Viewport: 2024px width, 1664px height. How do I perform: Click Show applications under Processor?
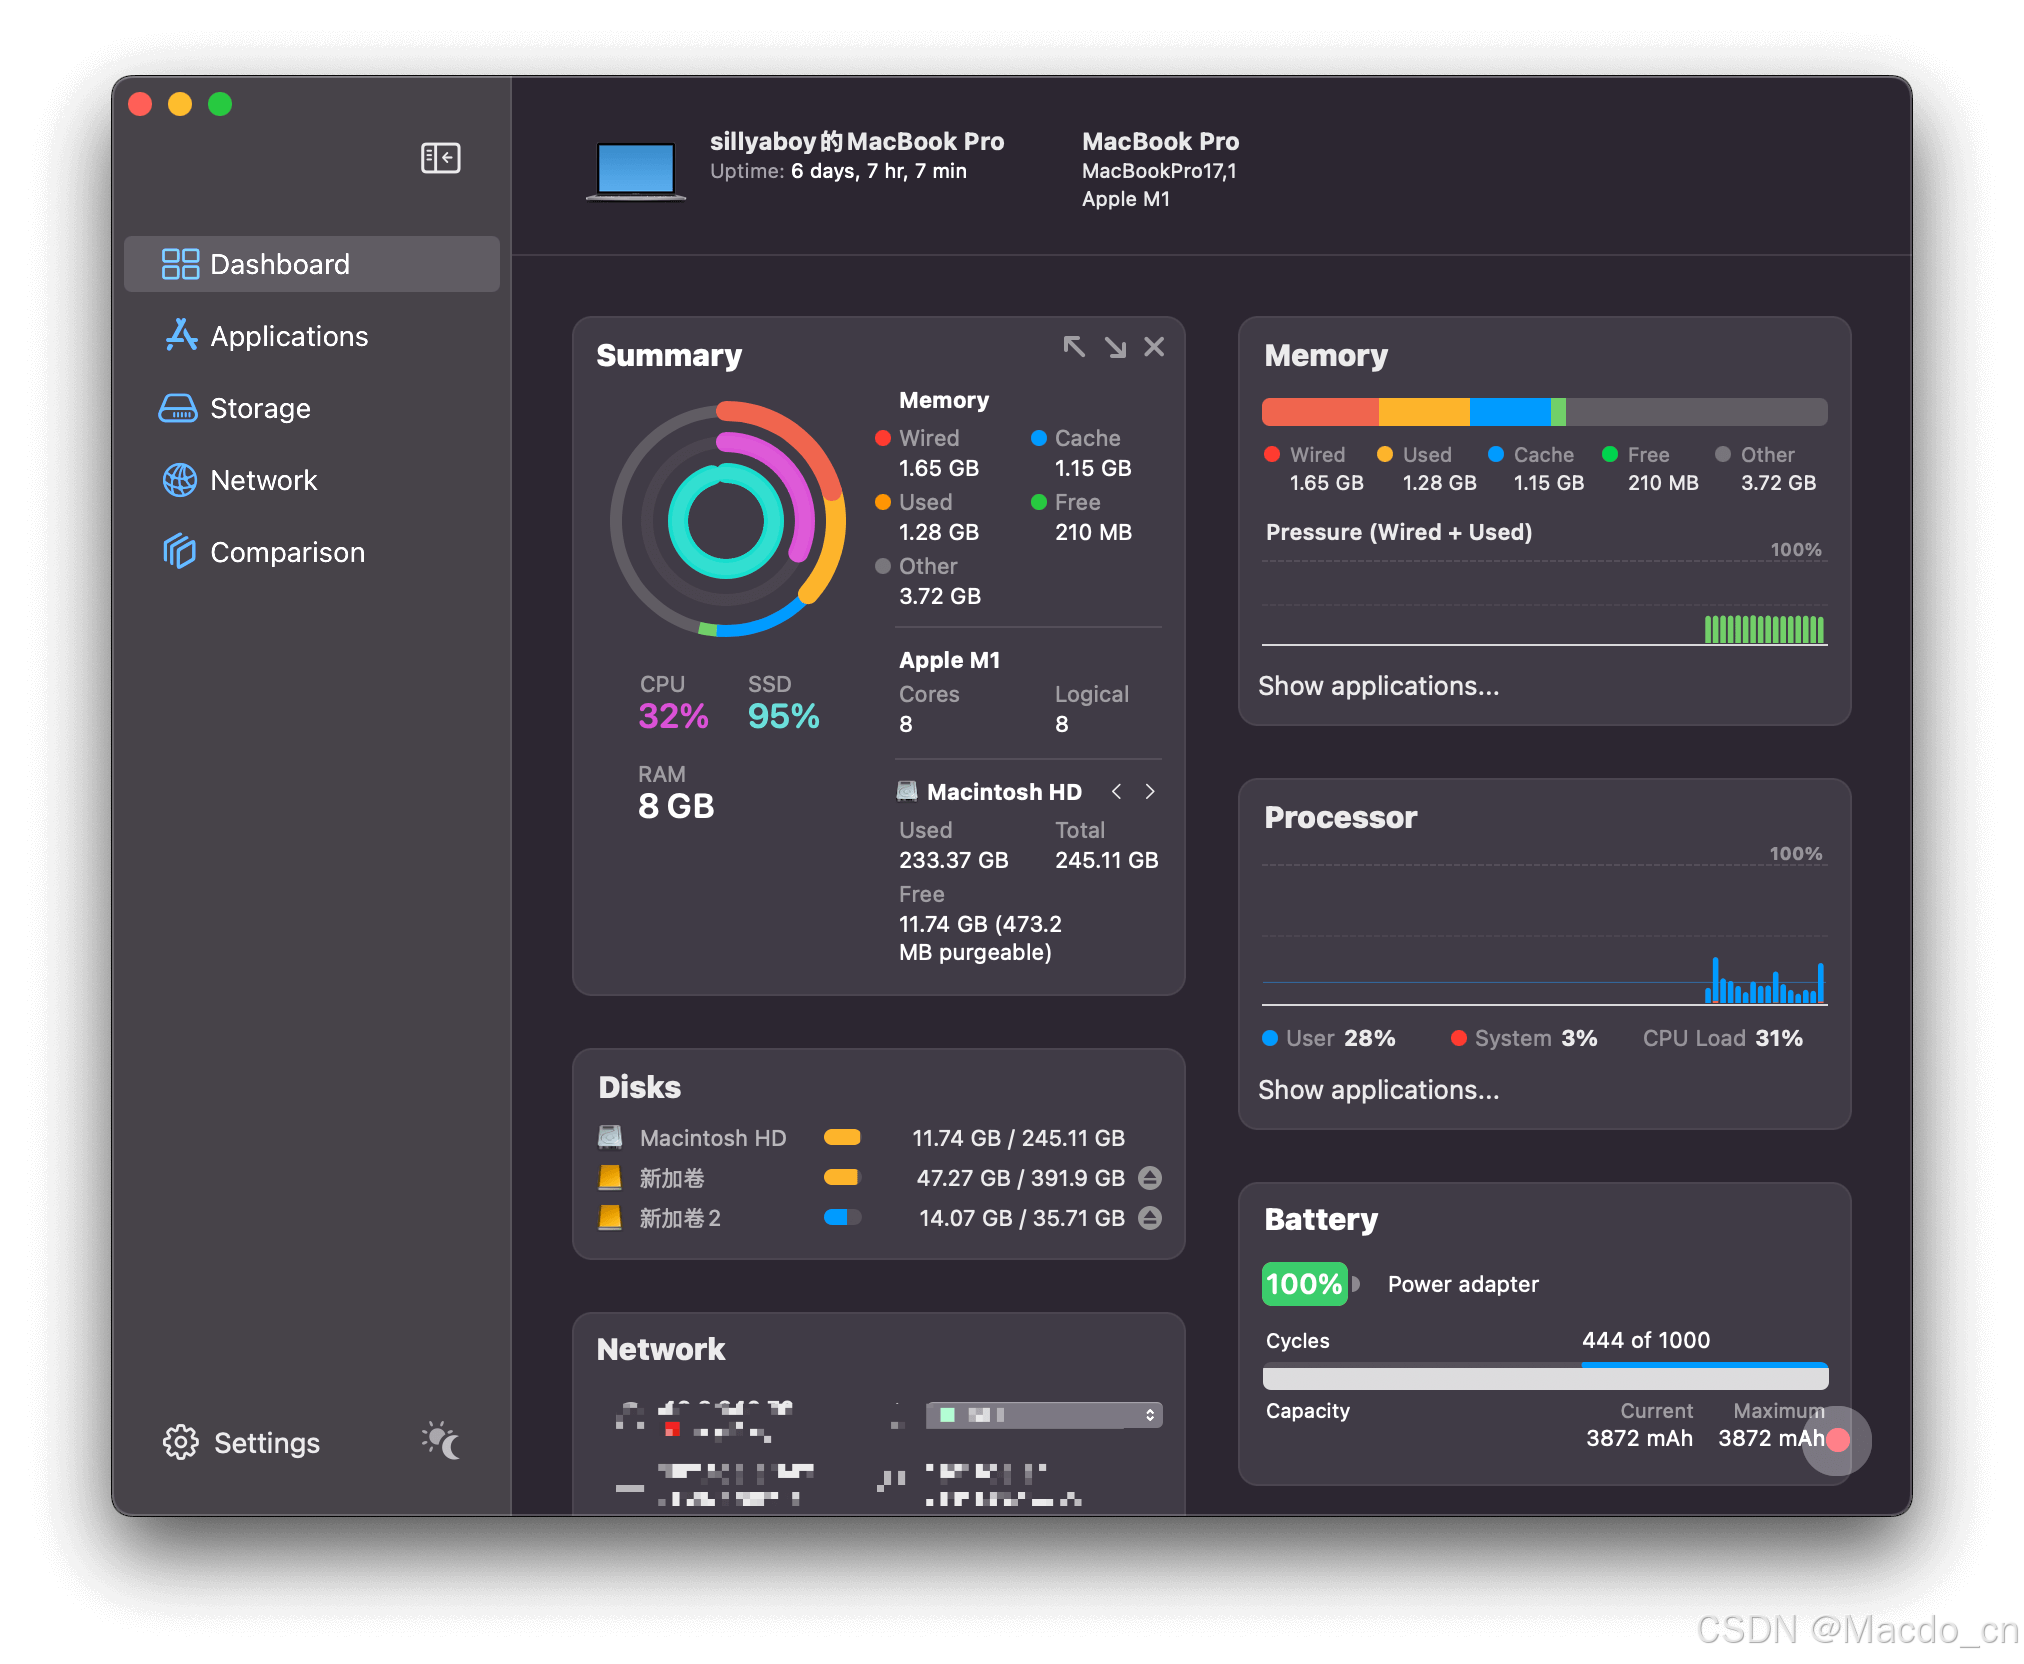[x=1378, y=1090]
